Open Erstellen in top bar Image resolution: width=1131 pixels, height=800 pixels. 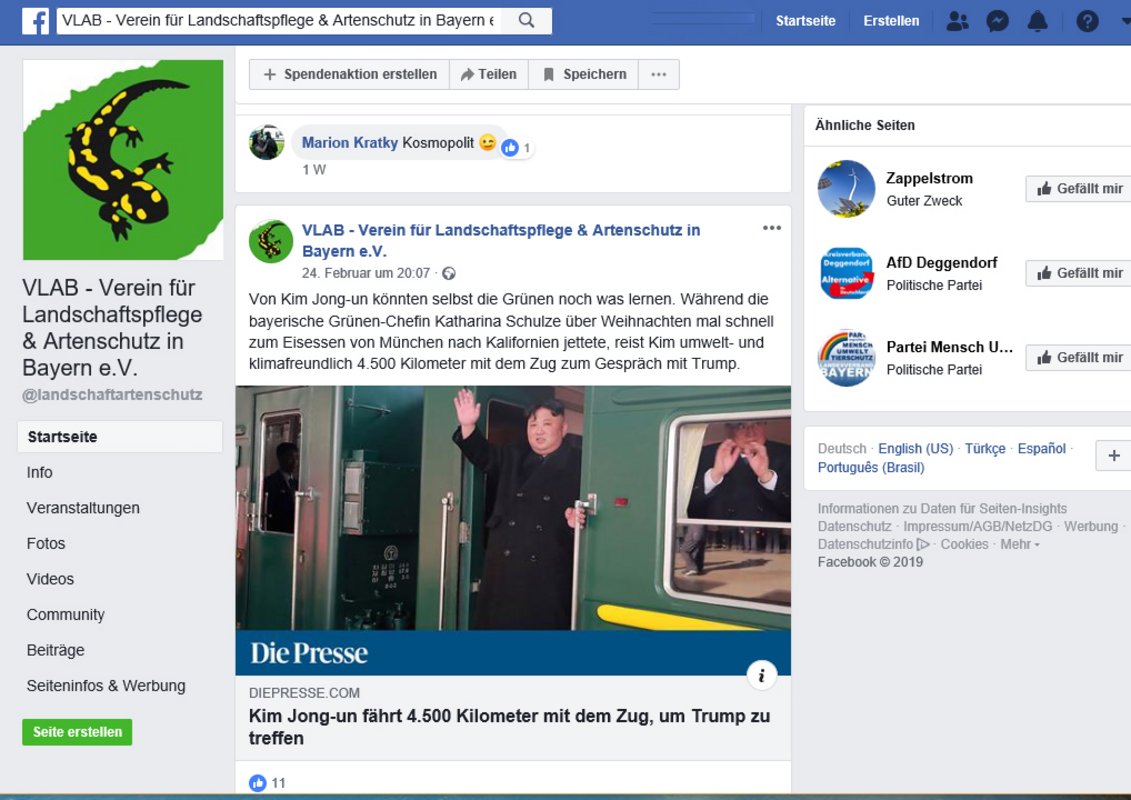pyautogui.click(x=891, y=21)
